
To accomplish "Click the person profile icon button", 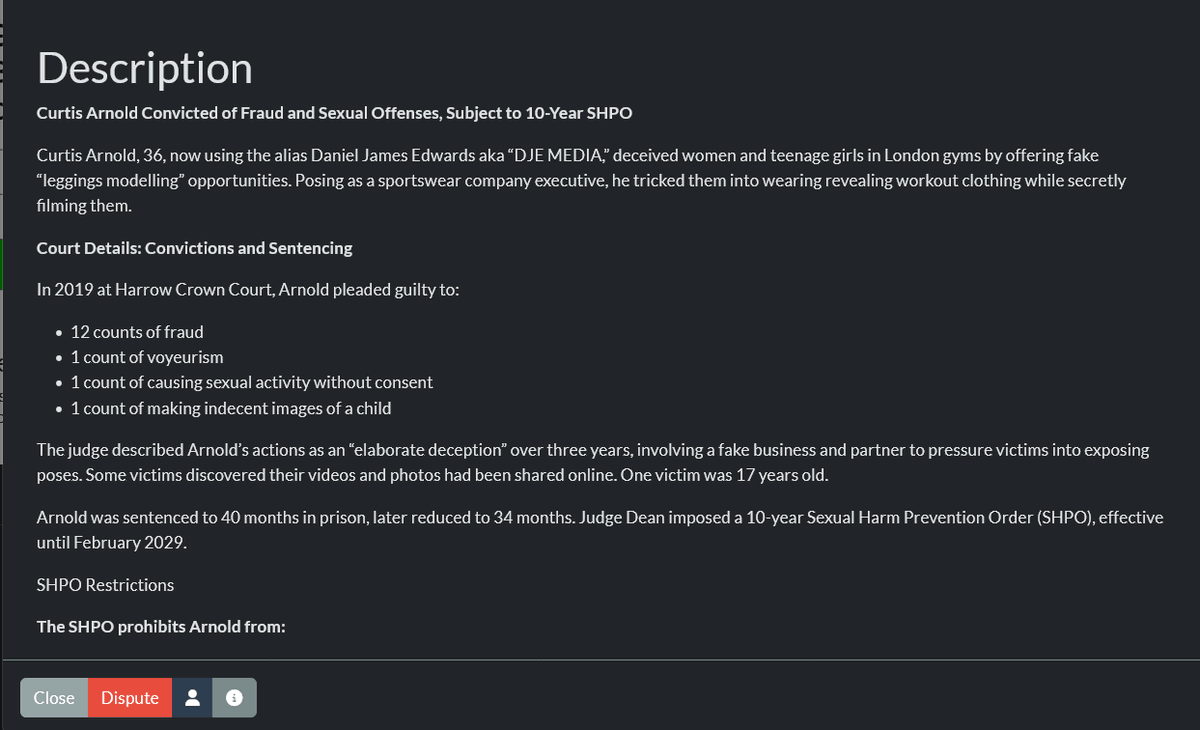I will pos(192,698).
